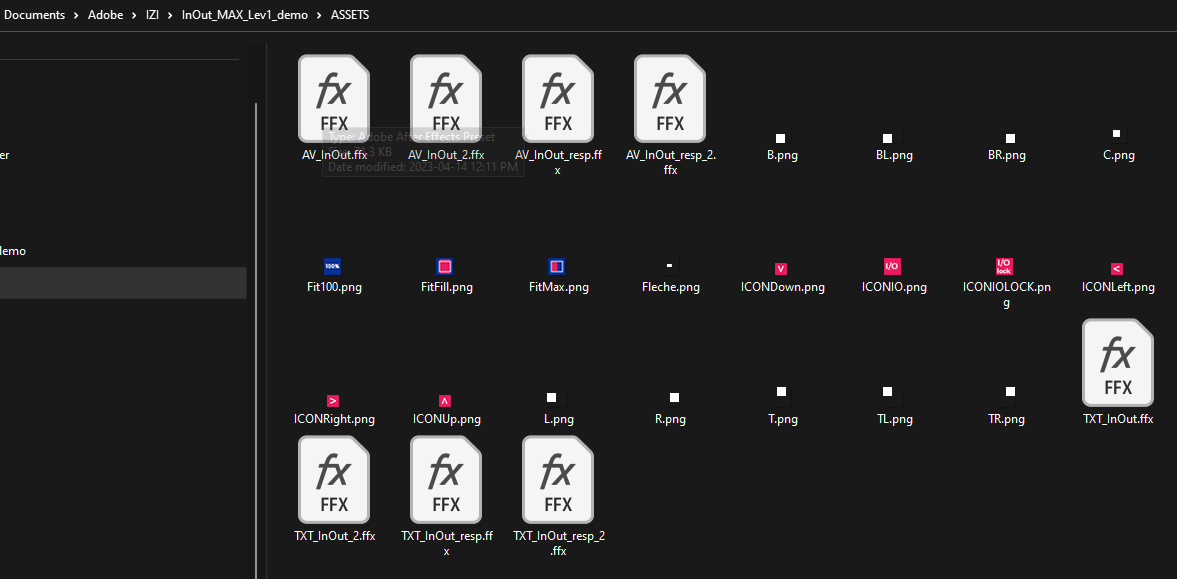Select the TXT_InOut_resp.ffx preset file icon
This screenshot has width=1177, height=579.
coord(446,480)
